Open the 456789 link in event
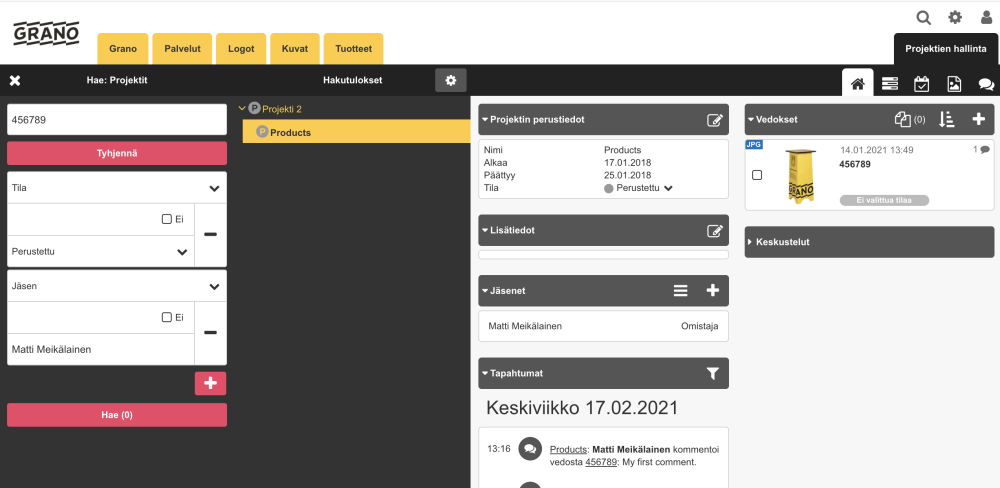1000x488 pixels. click(601, 462)
